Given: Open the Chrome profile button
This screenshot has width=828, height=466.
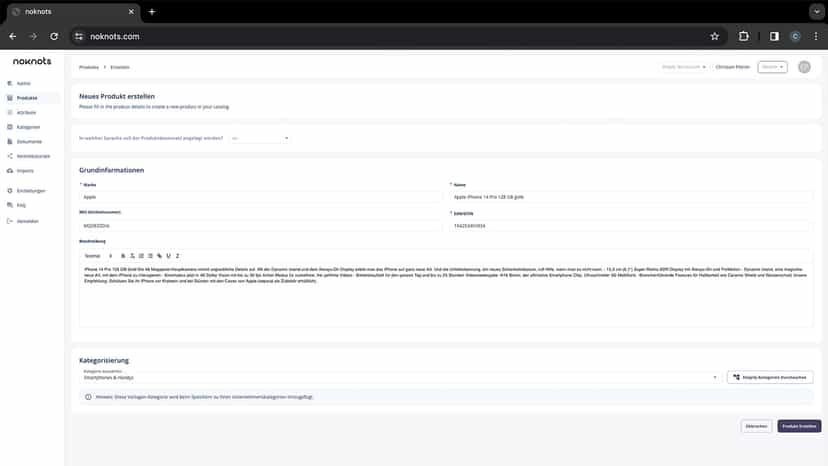Looking at the screenshot, I should coord(795,36).
